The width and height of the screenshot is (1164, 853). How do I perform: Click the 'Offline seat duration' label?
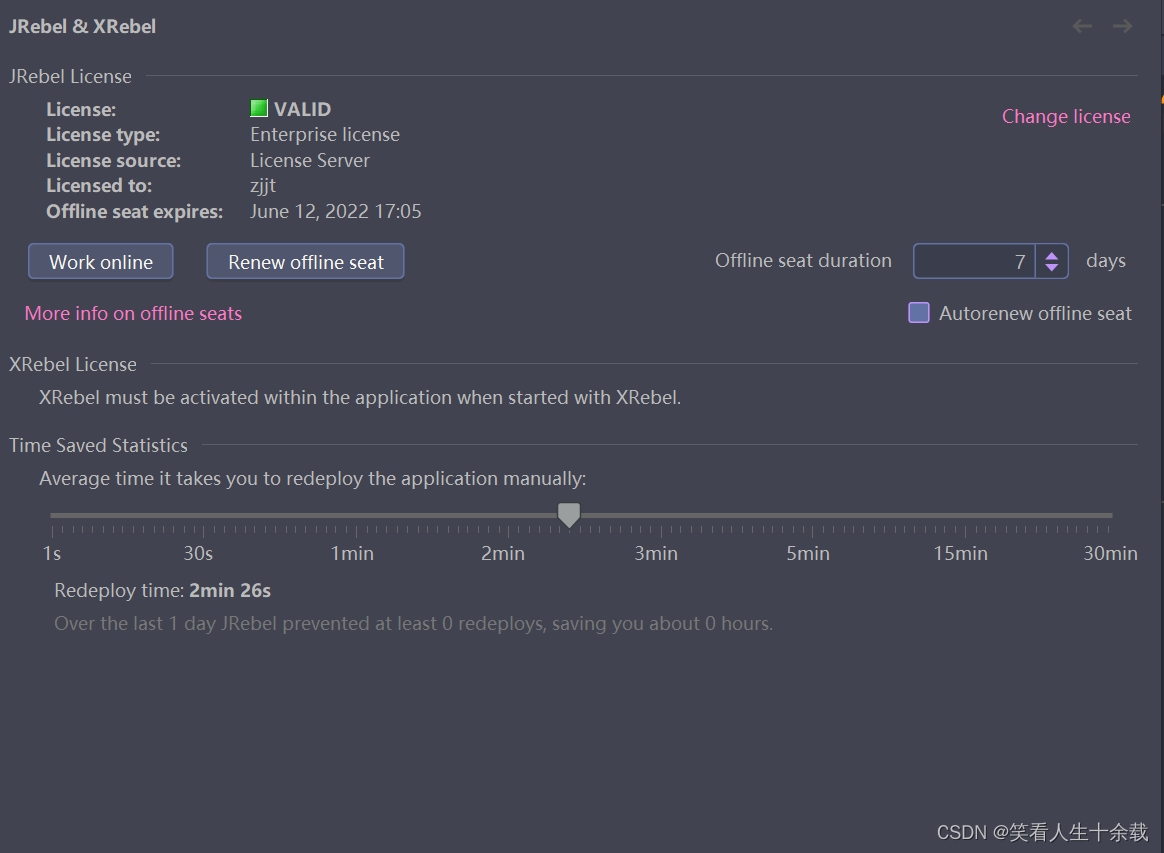[803, 261]
